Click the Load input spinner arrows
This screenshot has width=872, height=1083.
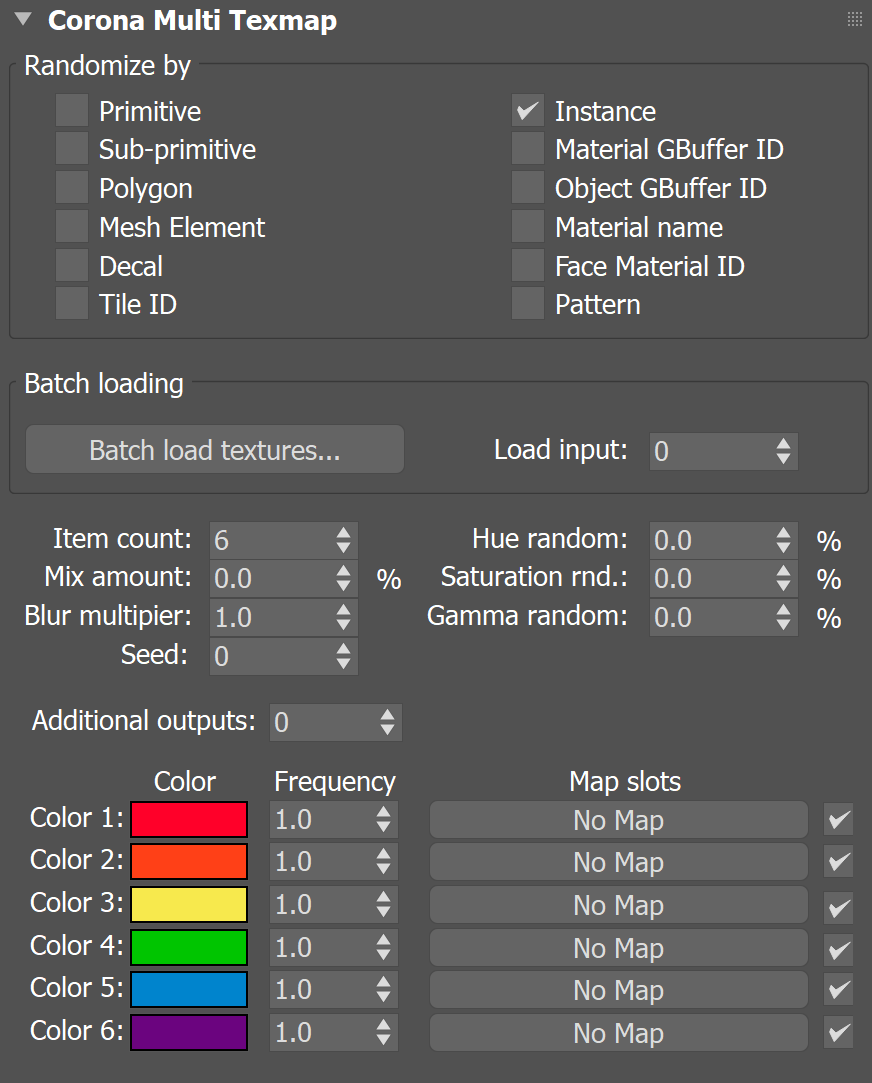pyautogui.click(x=784, y=451)
